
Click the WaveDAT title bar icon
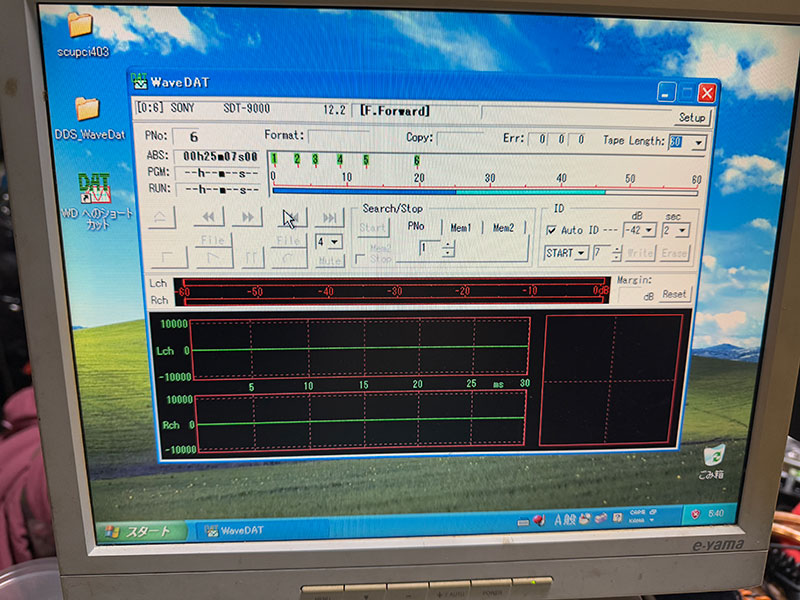pyautogui.click(x=139, y=81)
